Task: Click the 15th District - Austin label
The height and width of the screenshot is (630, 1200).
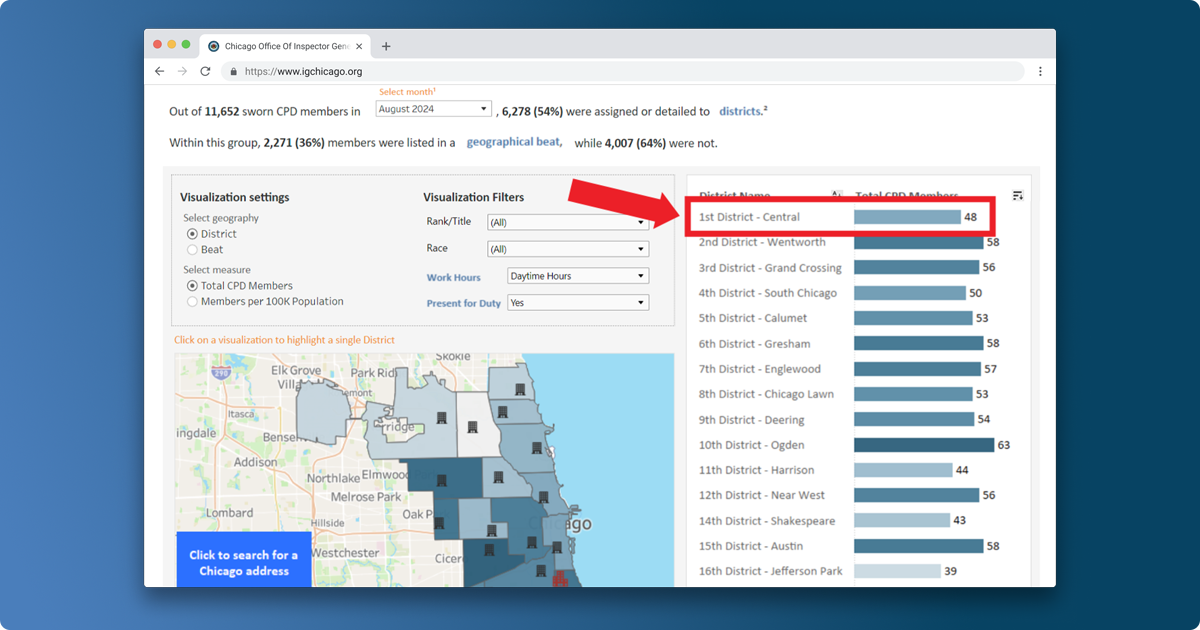Action: click(753, 546)
